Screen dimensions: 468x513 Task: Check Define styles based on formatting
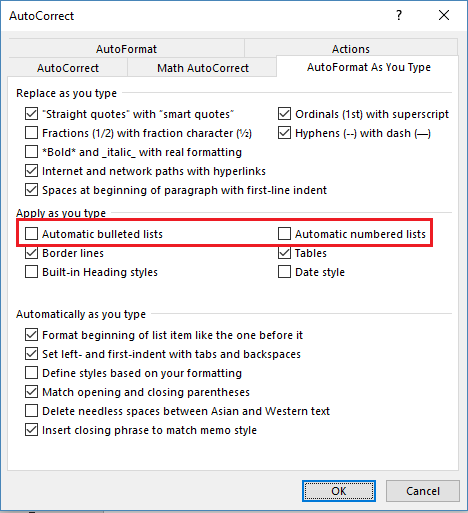pyautogui.click(x=31, y=373)
